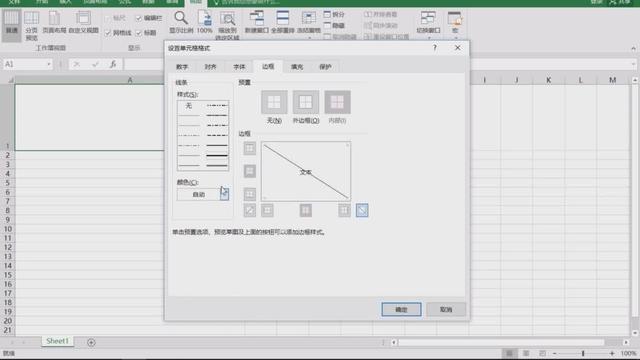This screenshot has height=360, width=640.
Task: Toggle the inside vertical border button
Action: (305, 211)
